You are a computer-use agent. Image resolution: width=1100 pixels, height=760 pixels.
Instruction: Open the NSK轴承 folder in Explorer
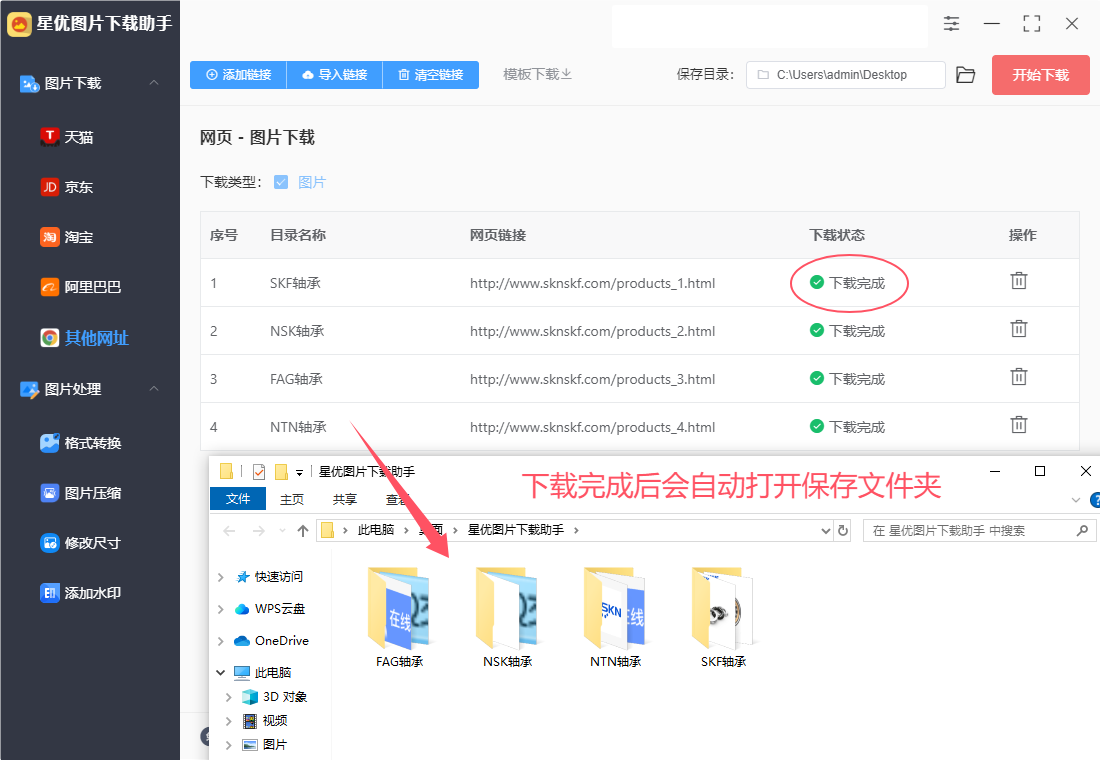click(x=507, y=617)
